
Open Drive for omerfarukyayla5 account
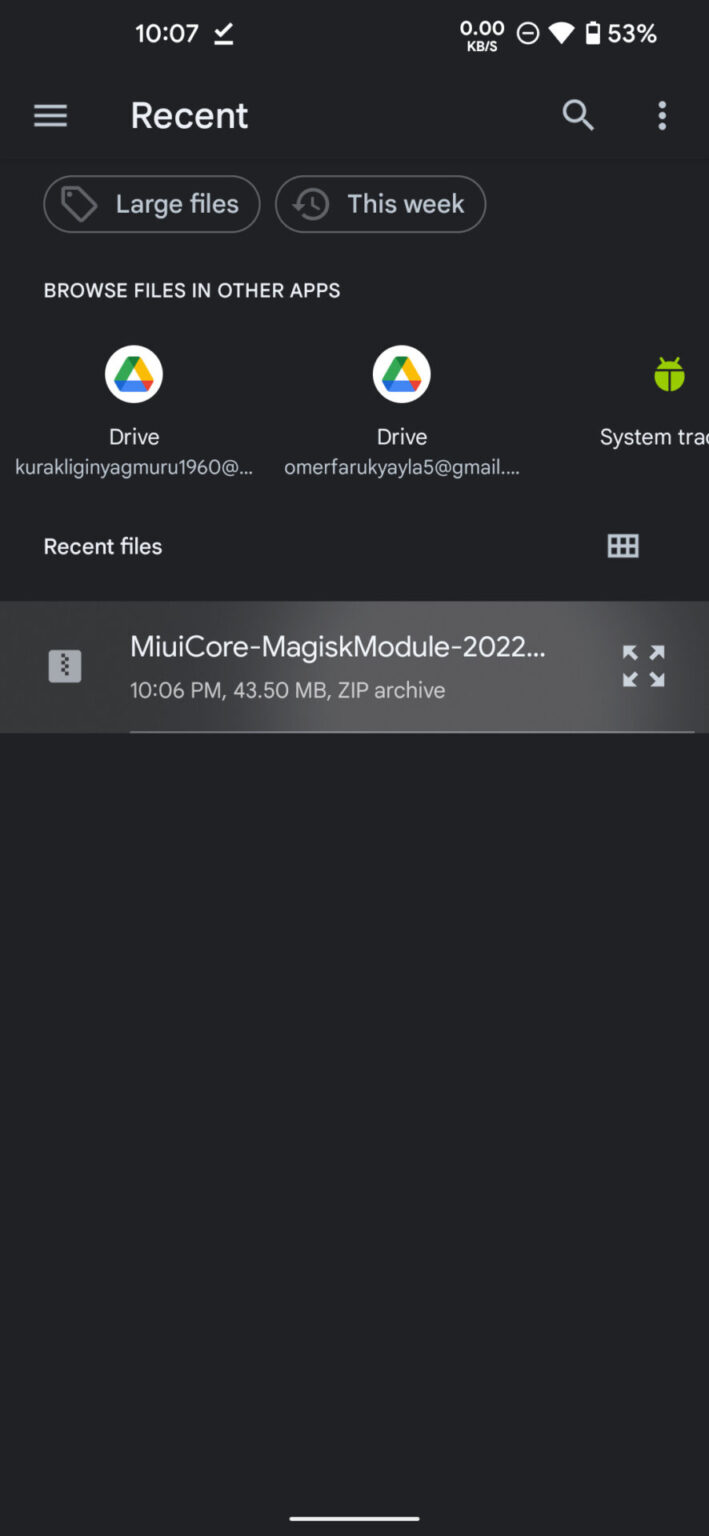(401, 400)
